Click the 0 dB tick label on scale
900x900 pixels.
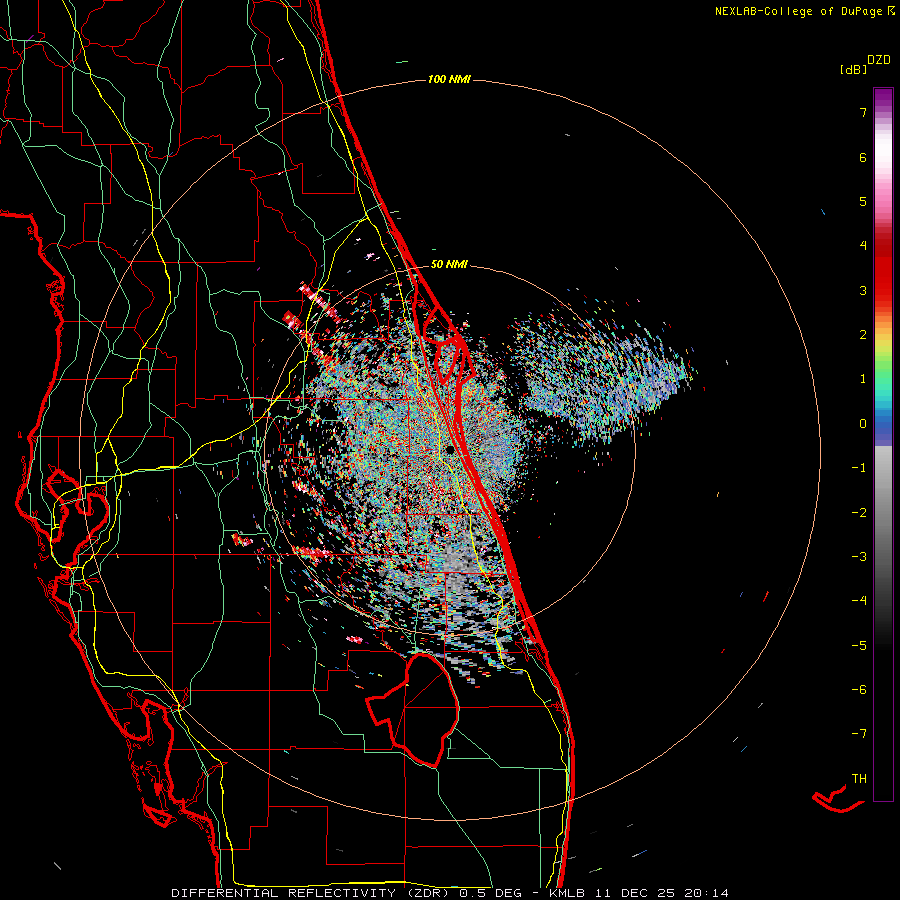[x=863, y=424]
